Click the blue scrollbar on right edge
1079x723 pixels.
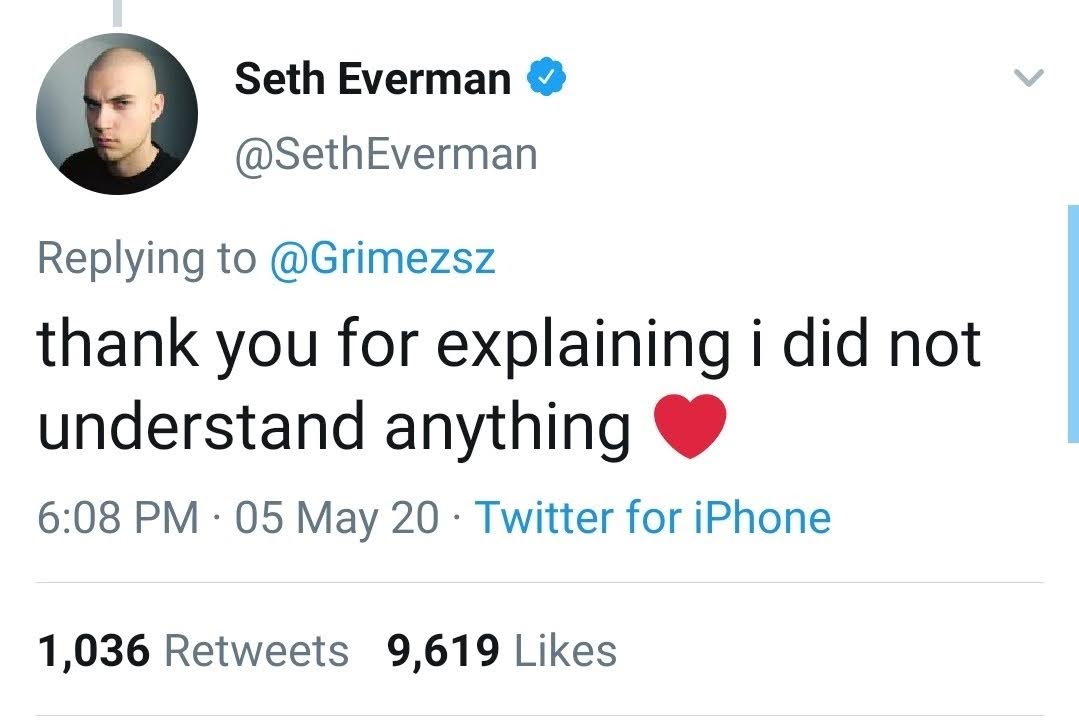tap(1072, 322)
